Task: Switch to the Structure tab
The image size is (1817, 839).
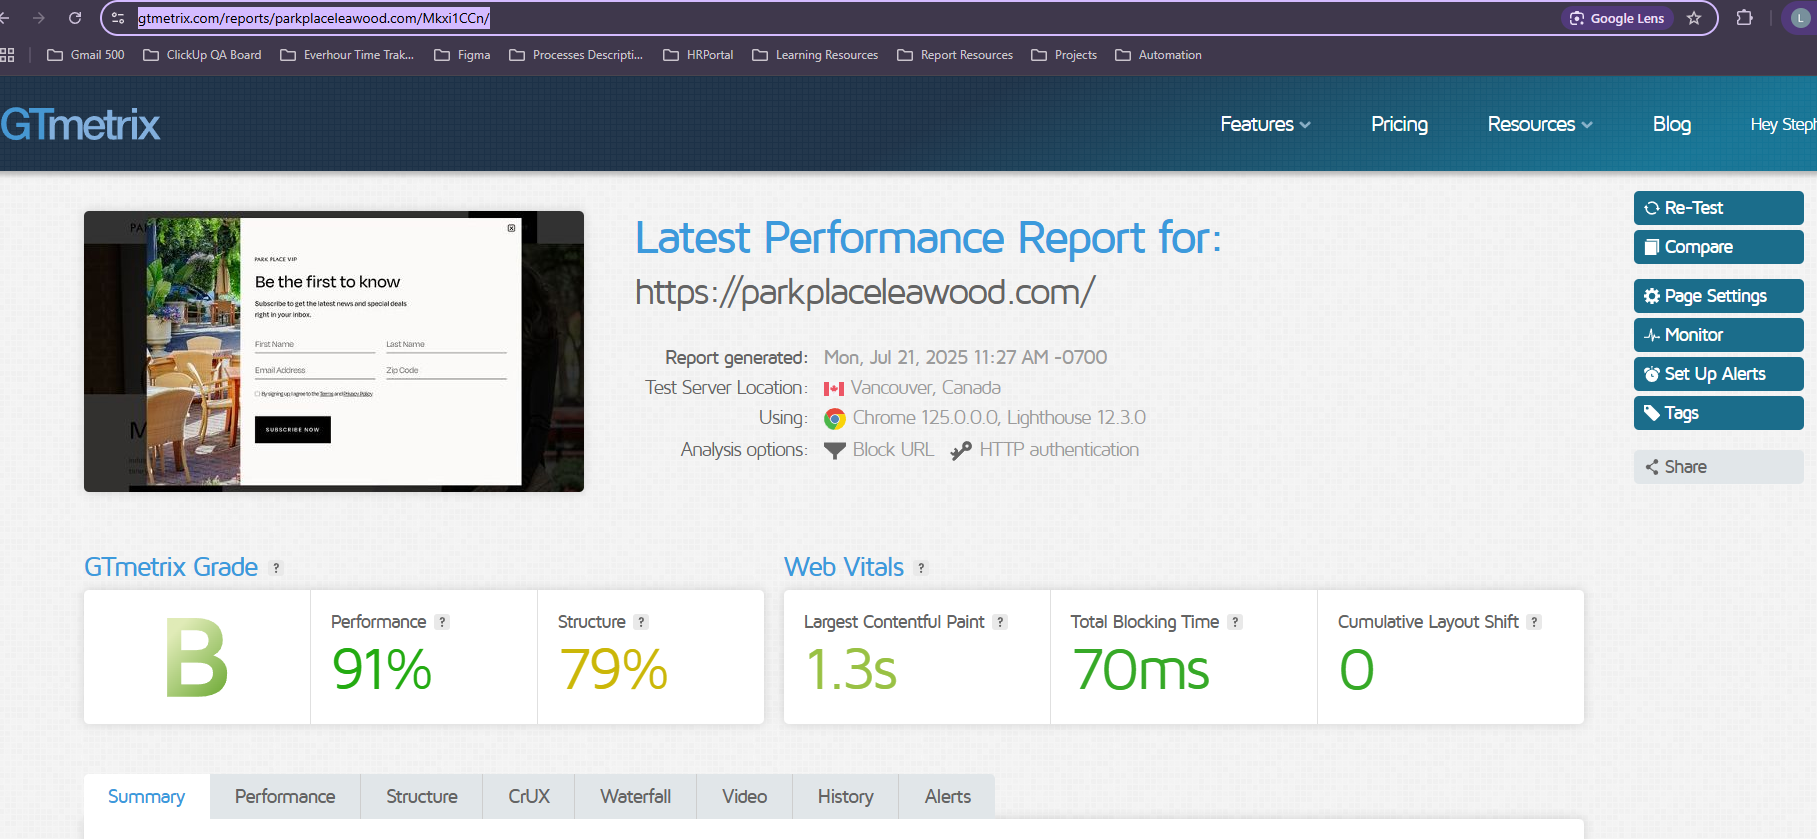Action: click(x=422, y=796)
